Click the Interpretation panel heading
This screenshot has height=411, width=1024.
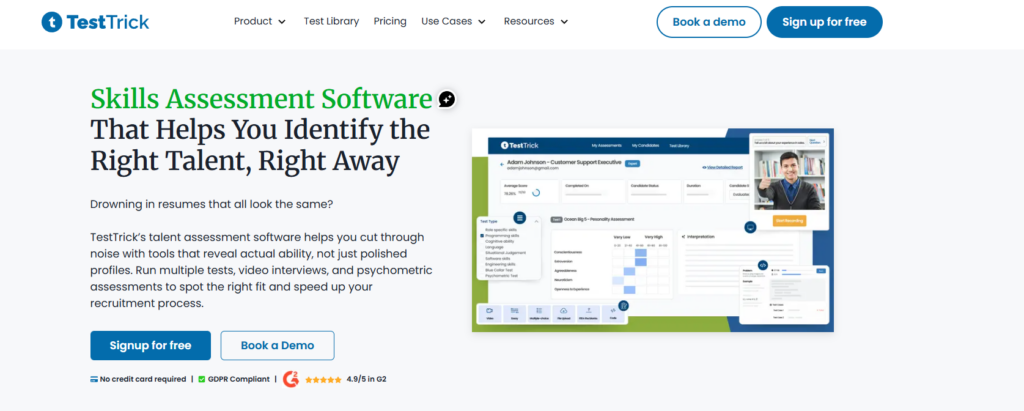tap(699, 237)
